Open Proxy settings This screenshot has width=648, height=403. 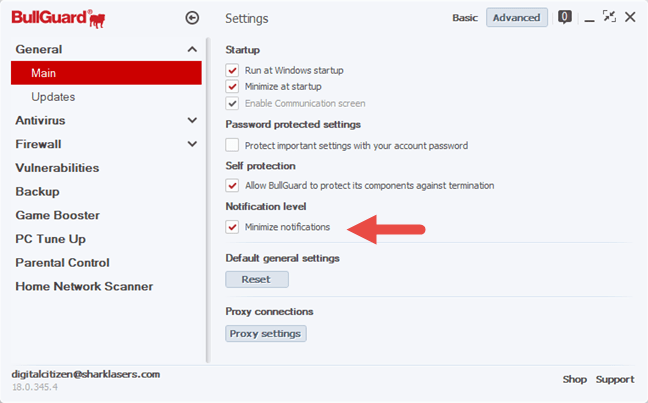point(266,333)
